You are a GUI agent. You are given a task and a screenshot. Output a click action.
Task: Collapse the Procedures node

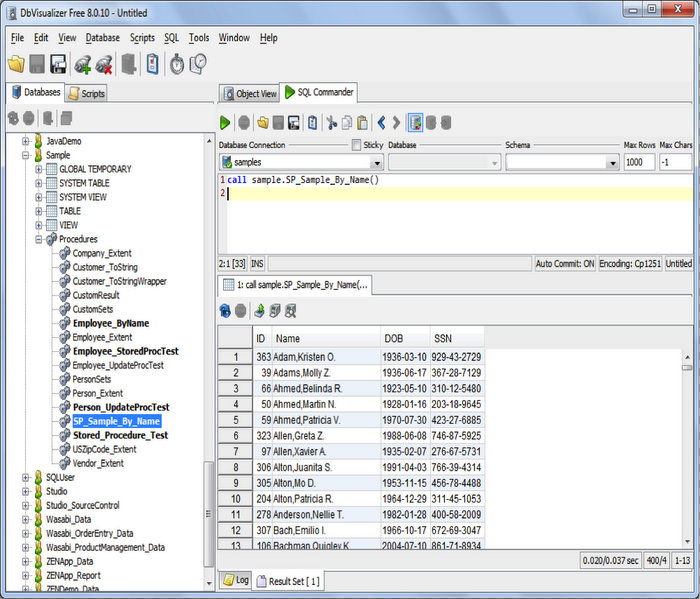click(39, 240)
